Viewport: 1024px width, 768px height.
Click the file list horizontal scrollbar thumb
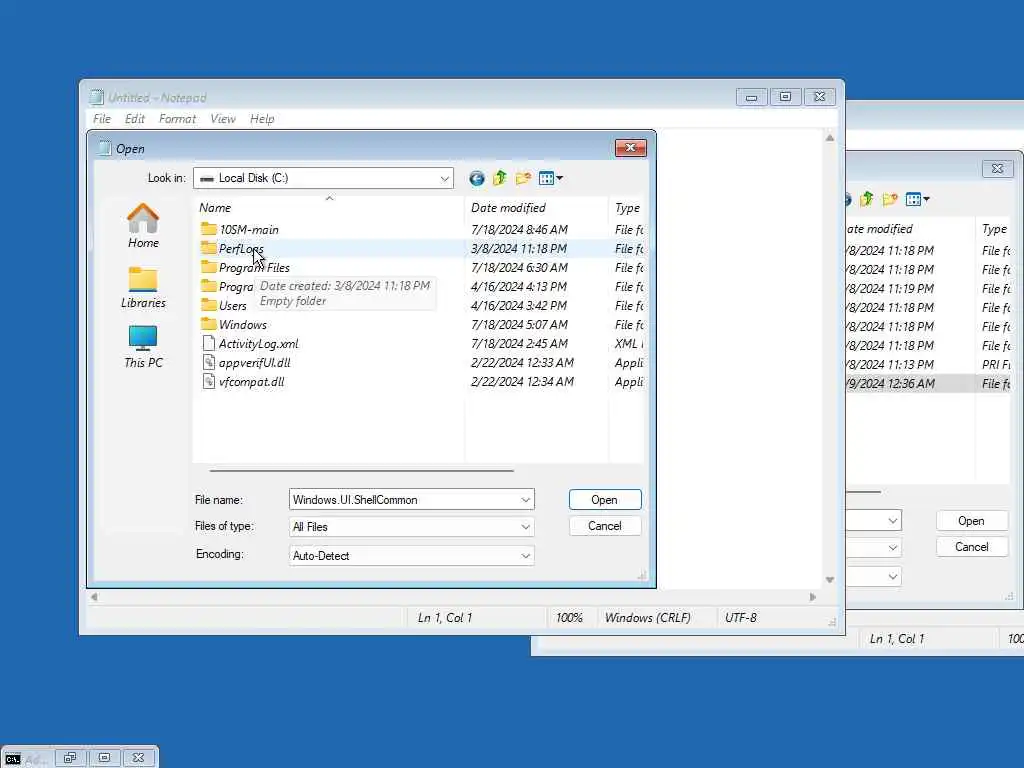pyautogui.click(x=361, y=470)
